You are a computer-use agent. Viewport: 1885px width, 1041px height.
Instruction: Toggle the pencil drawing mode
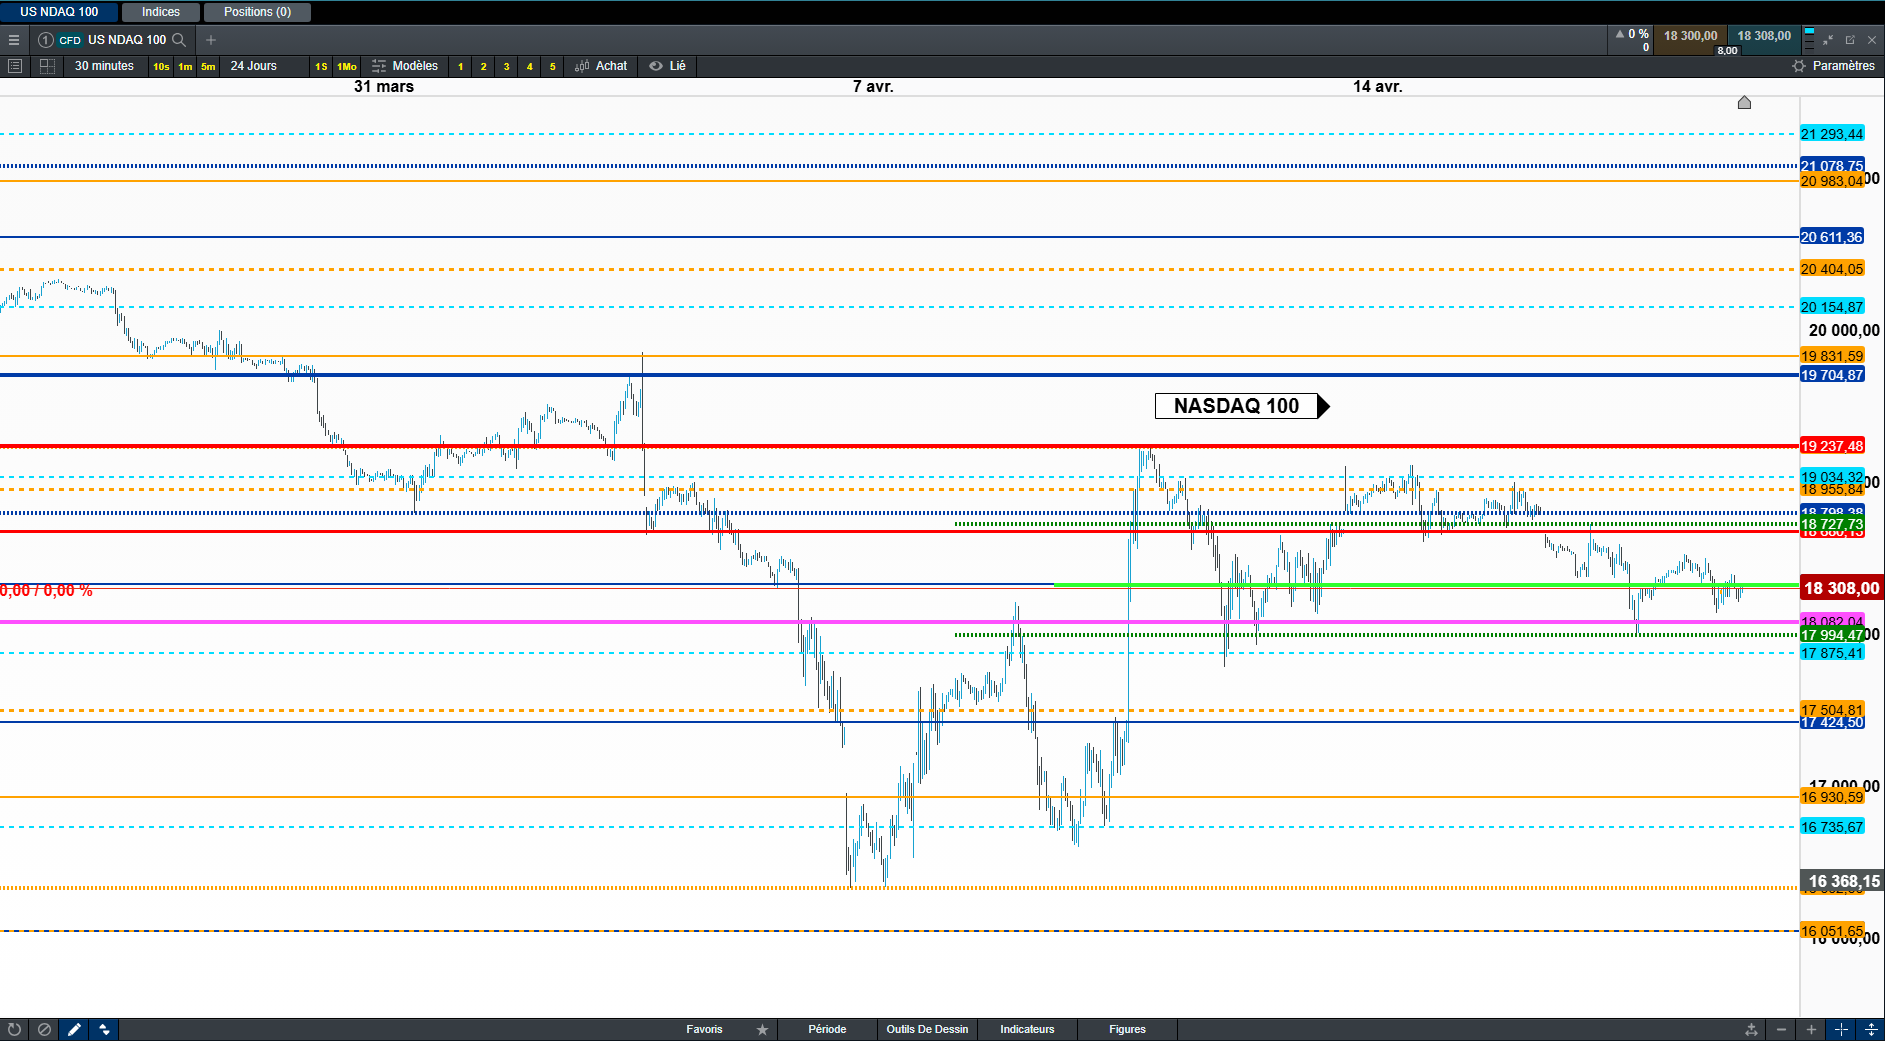74,1029
